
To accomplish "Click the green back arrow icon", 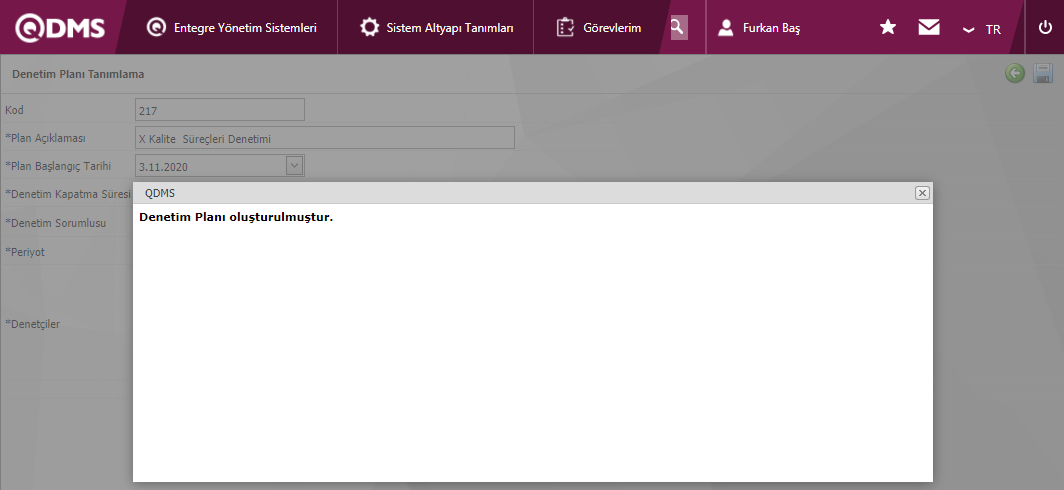I will click(x=1015, y=73).
